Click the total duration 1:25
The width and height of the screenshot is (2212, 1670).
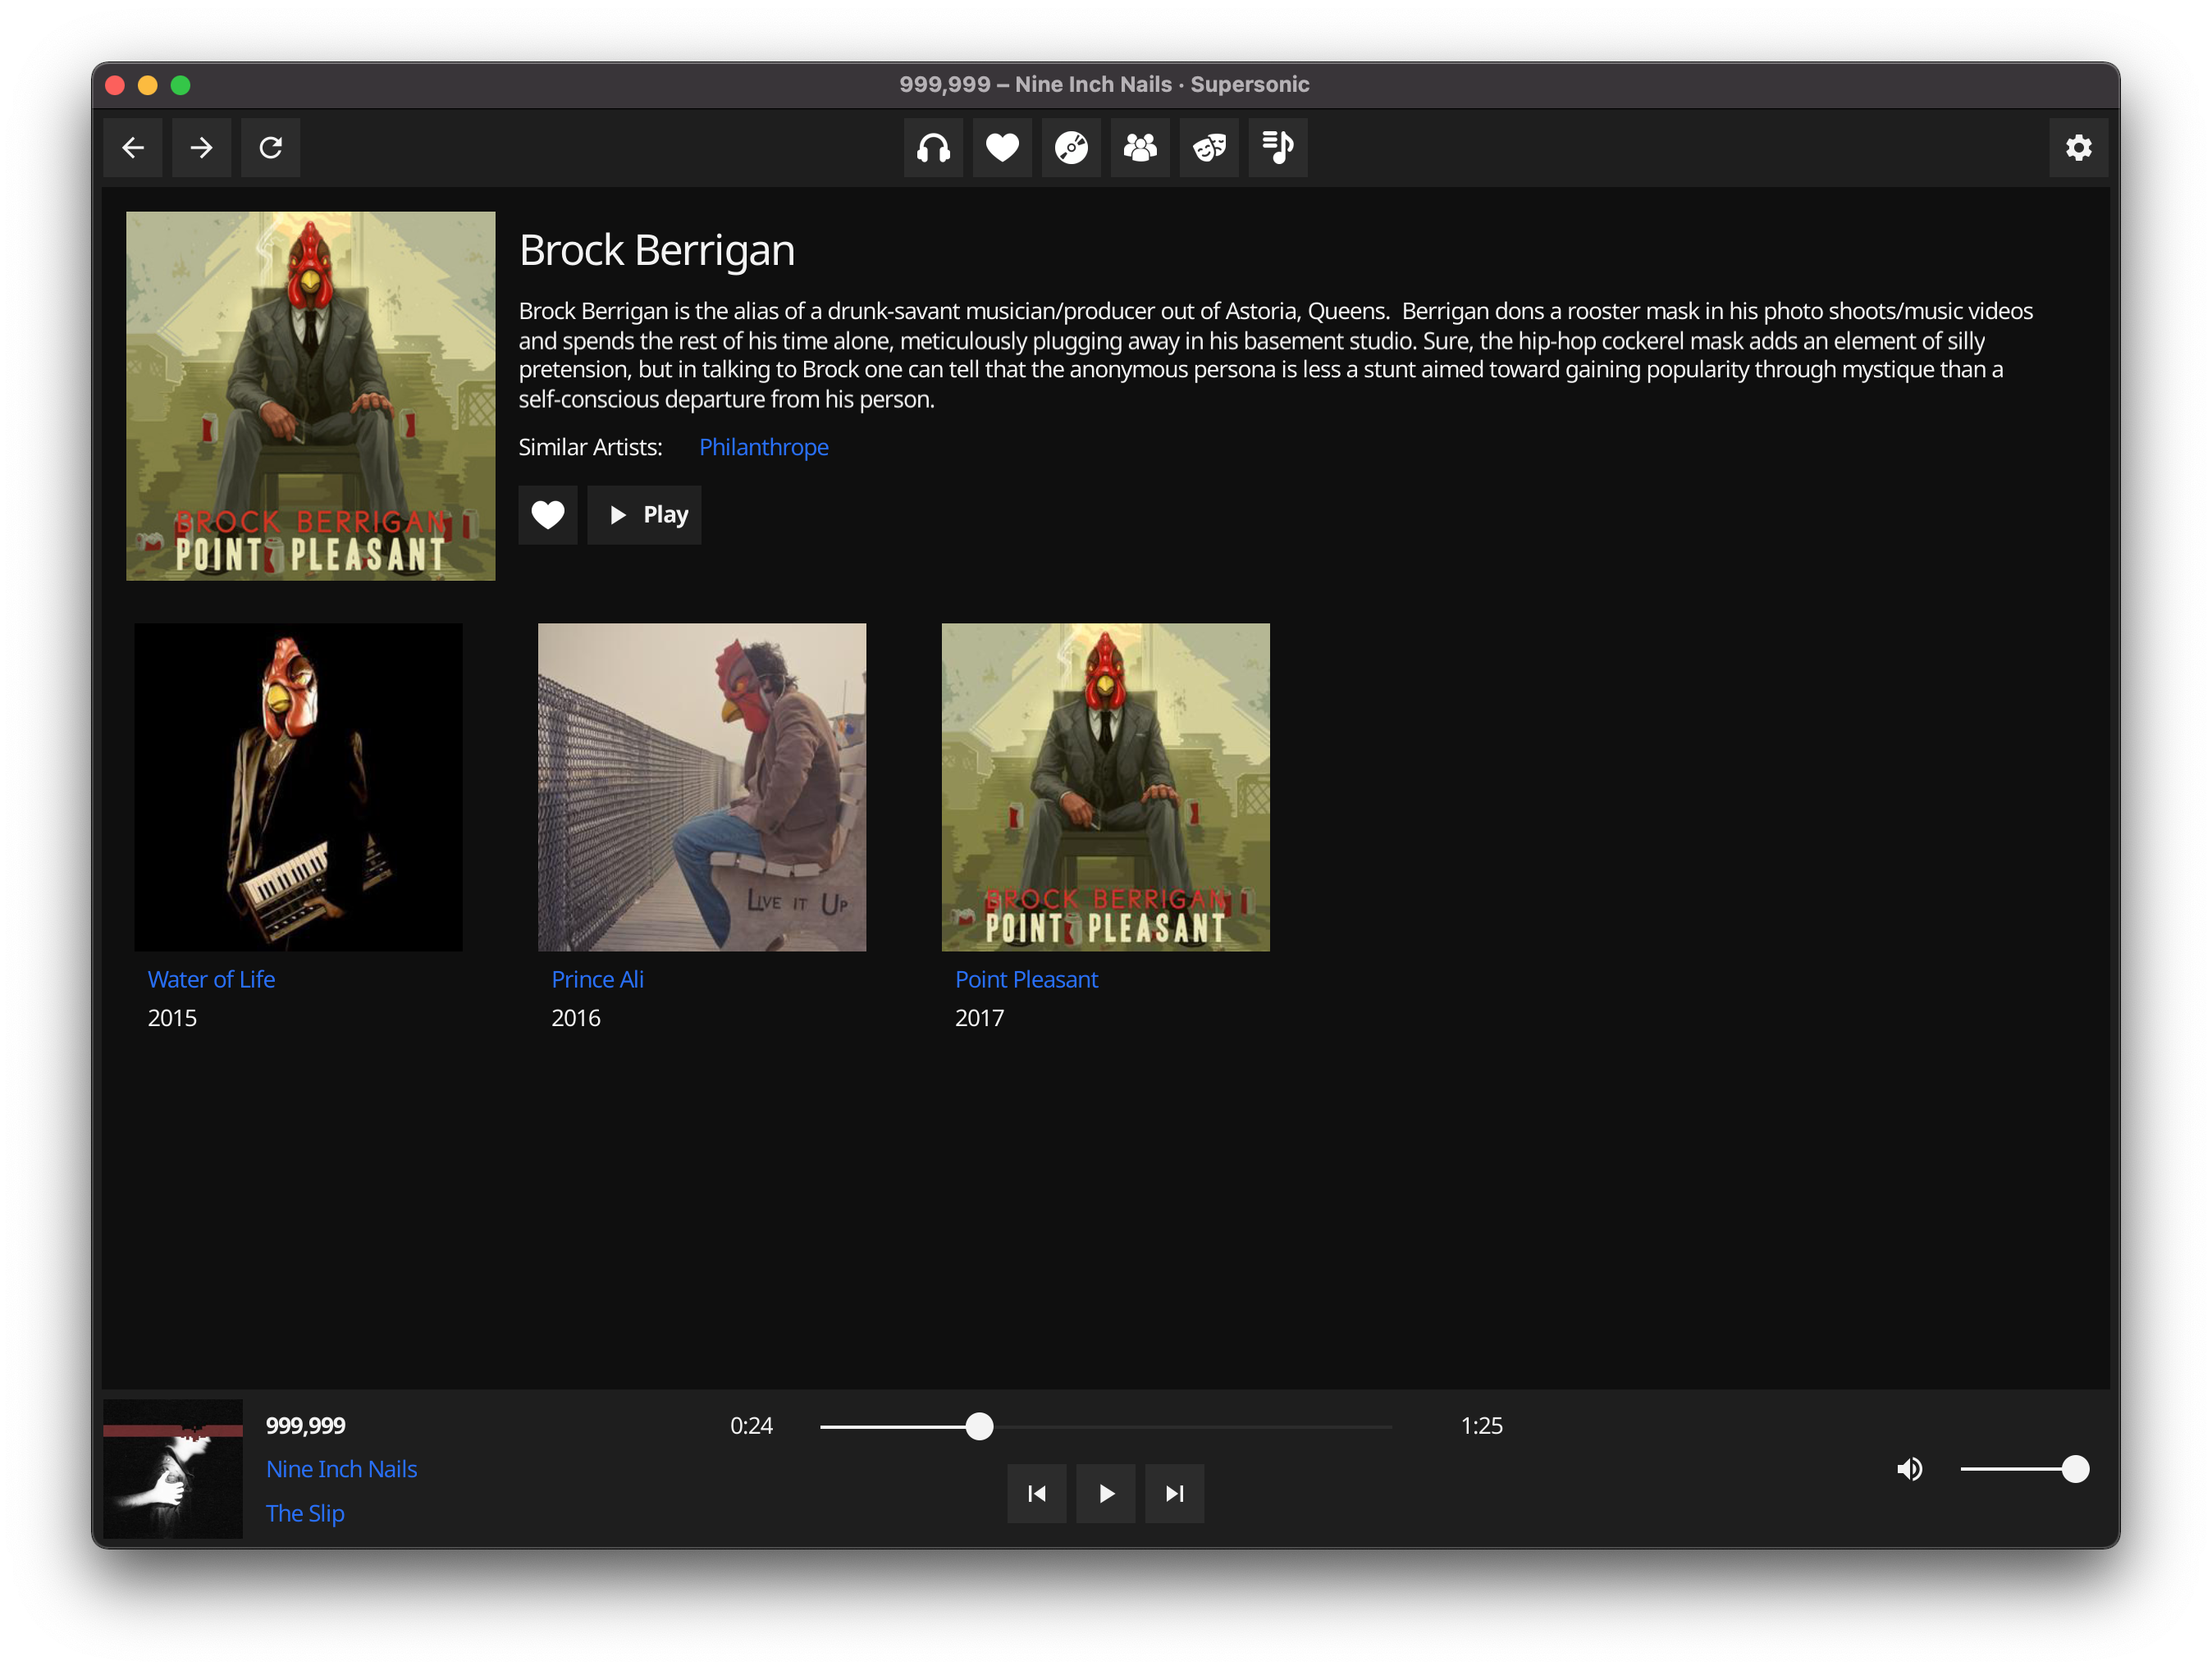[1481, 1426]
